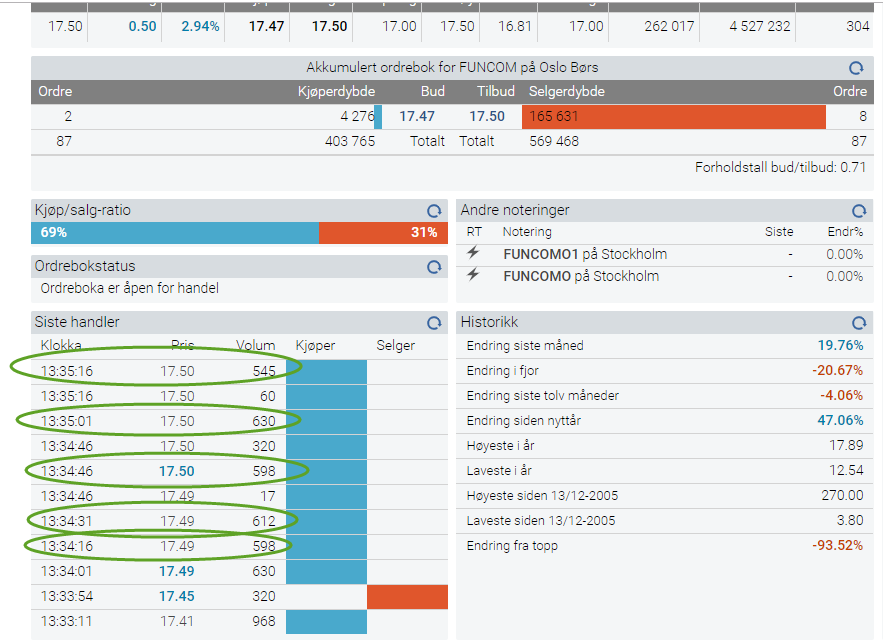Click the orange 165 631 seller depth bar
This screenshot has width=883, height=642.
pos(674,117)
